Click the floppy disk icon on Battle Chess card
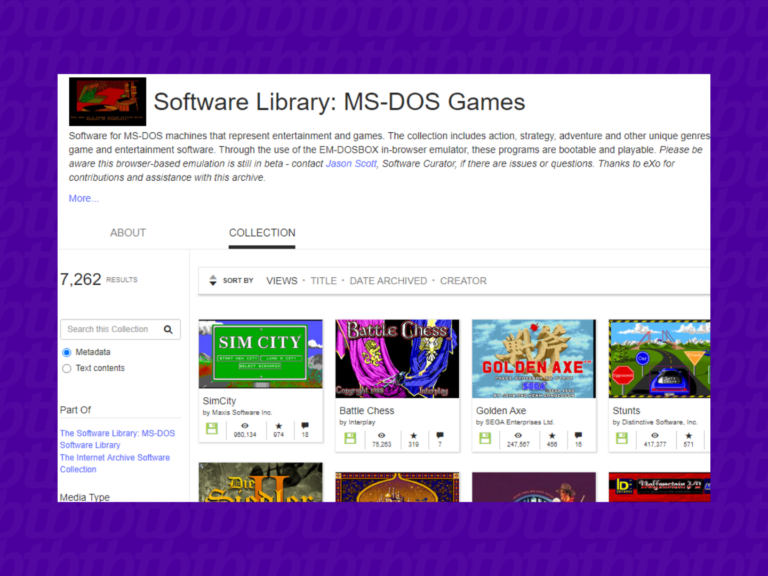Screen dimensions: 768x576 350,438
